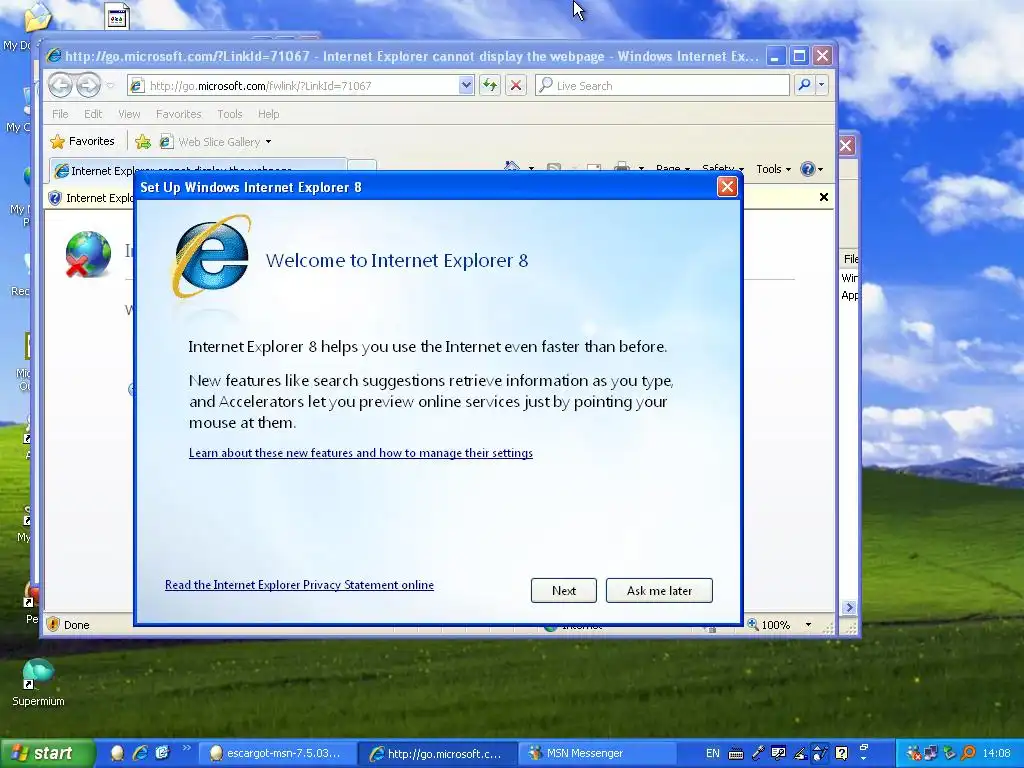
Task: Open the Tools menu in the menu bar
Action: coord(230,114)
